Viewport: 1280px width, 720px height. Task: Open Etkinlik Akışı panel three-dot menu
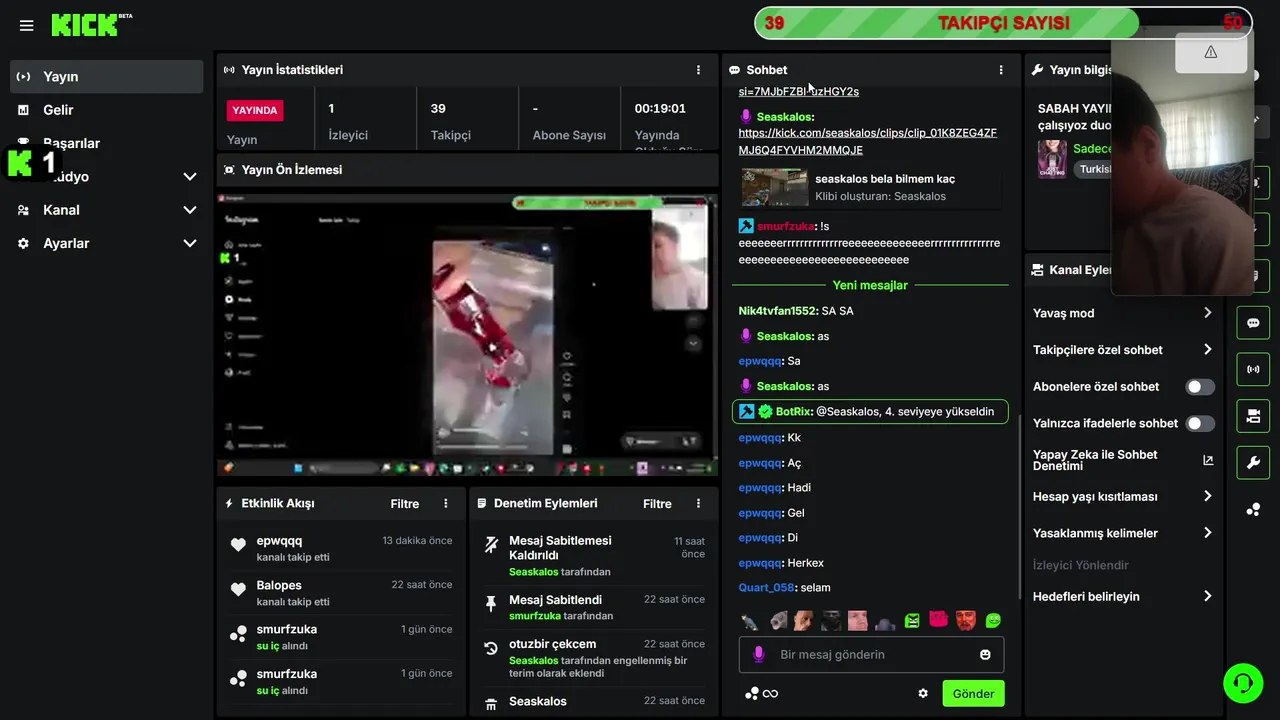click(446, 503)
